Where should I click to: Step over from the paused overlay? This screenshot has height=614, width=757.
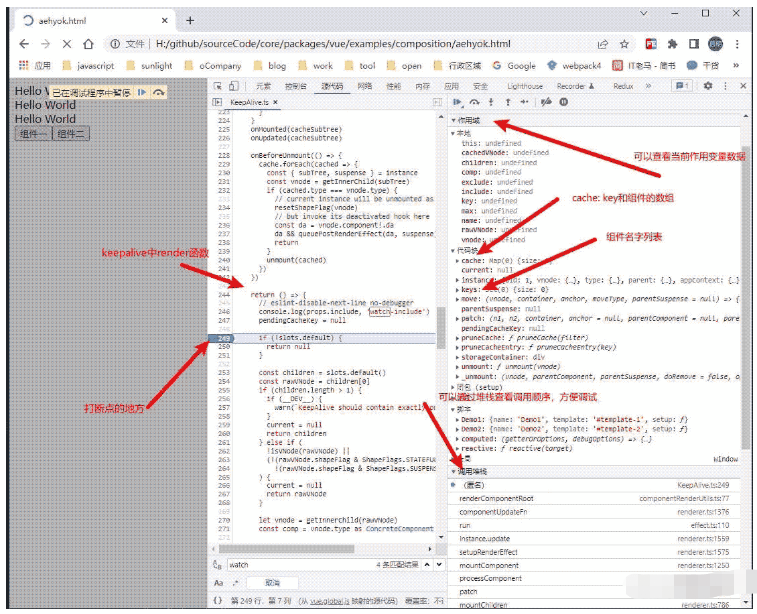pyautogui.click(x=158, y=92)
